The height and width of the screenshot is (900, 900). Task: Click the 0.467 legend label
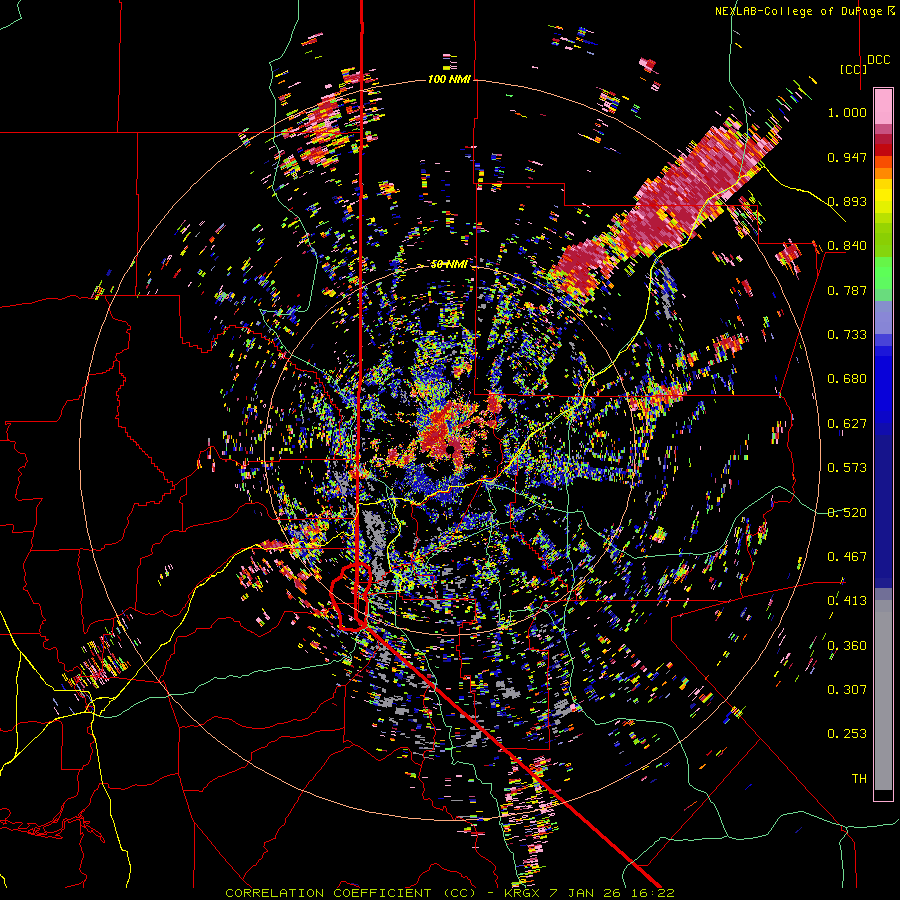(x=847, y=557)
